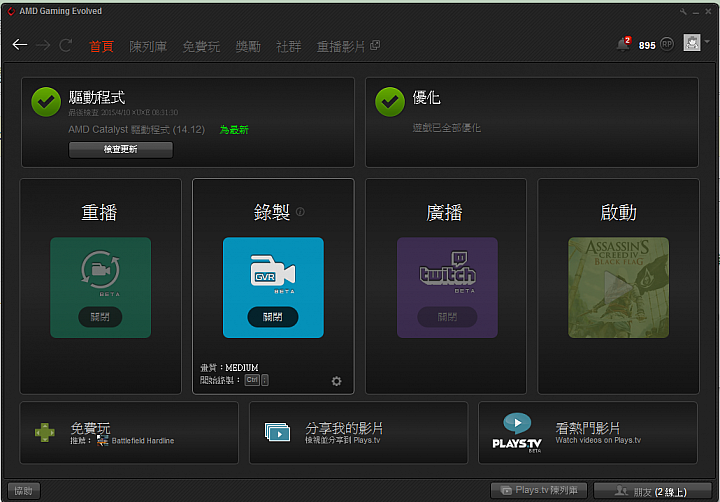Click the 協助 help button
Screen dimensions: 720x502
coord(24,491)
